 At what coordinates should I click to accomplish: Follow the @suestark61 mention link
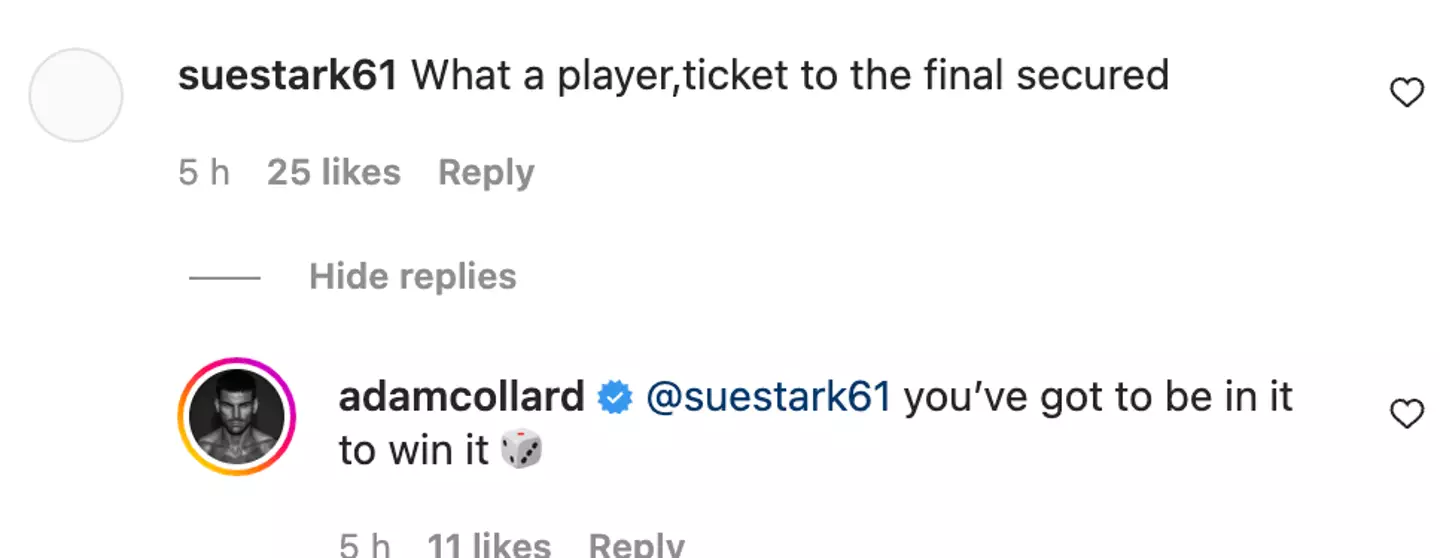(x=768, y=398)
